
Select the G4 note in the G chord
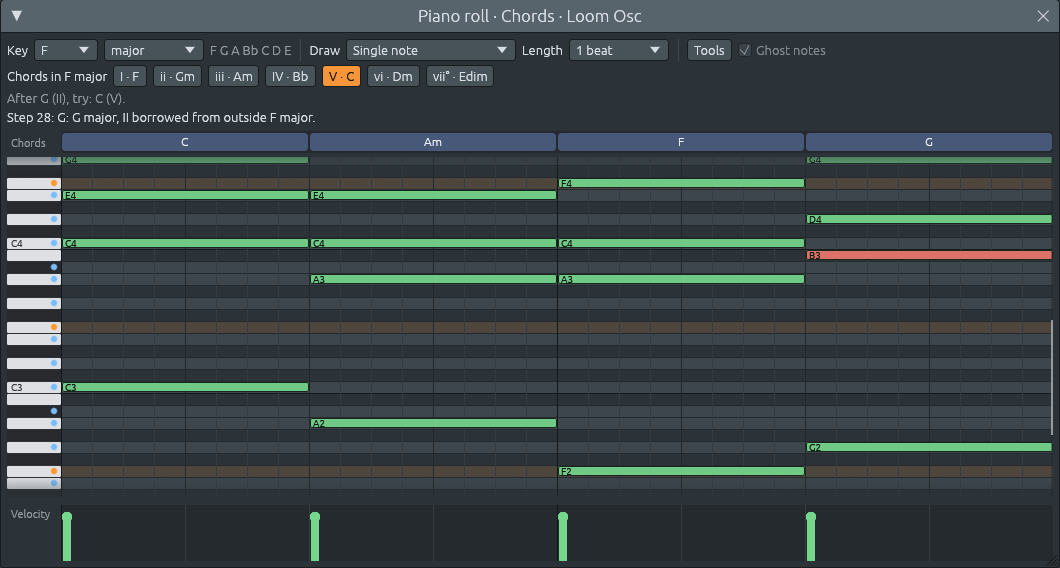click(x=929, y=160)
